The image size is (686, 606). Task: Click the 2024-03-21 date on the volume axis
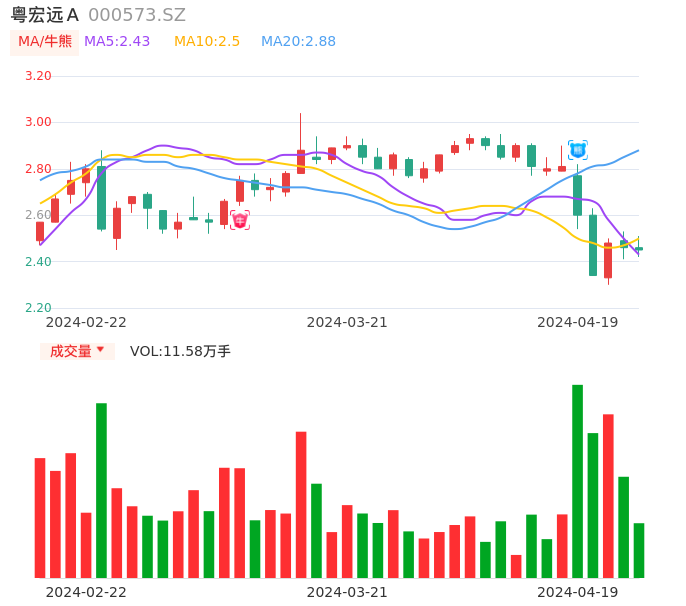point(347,592)
